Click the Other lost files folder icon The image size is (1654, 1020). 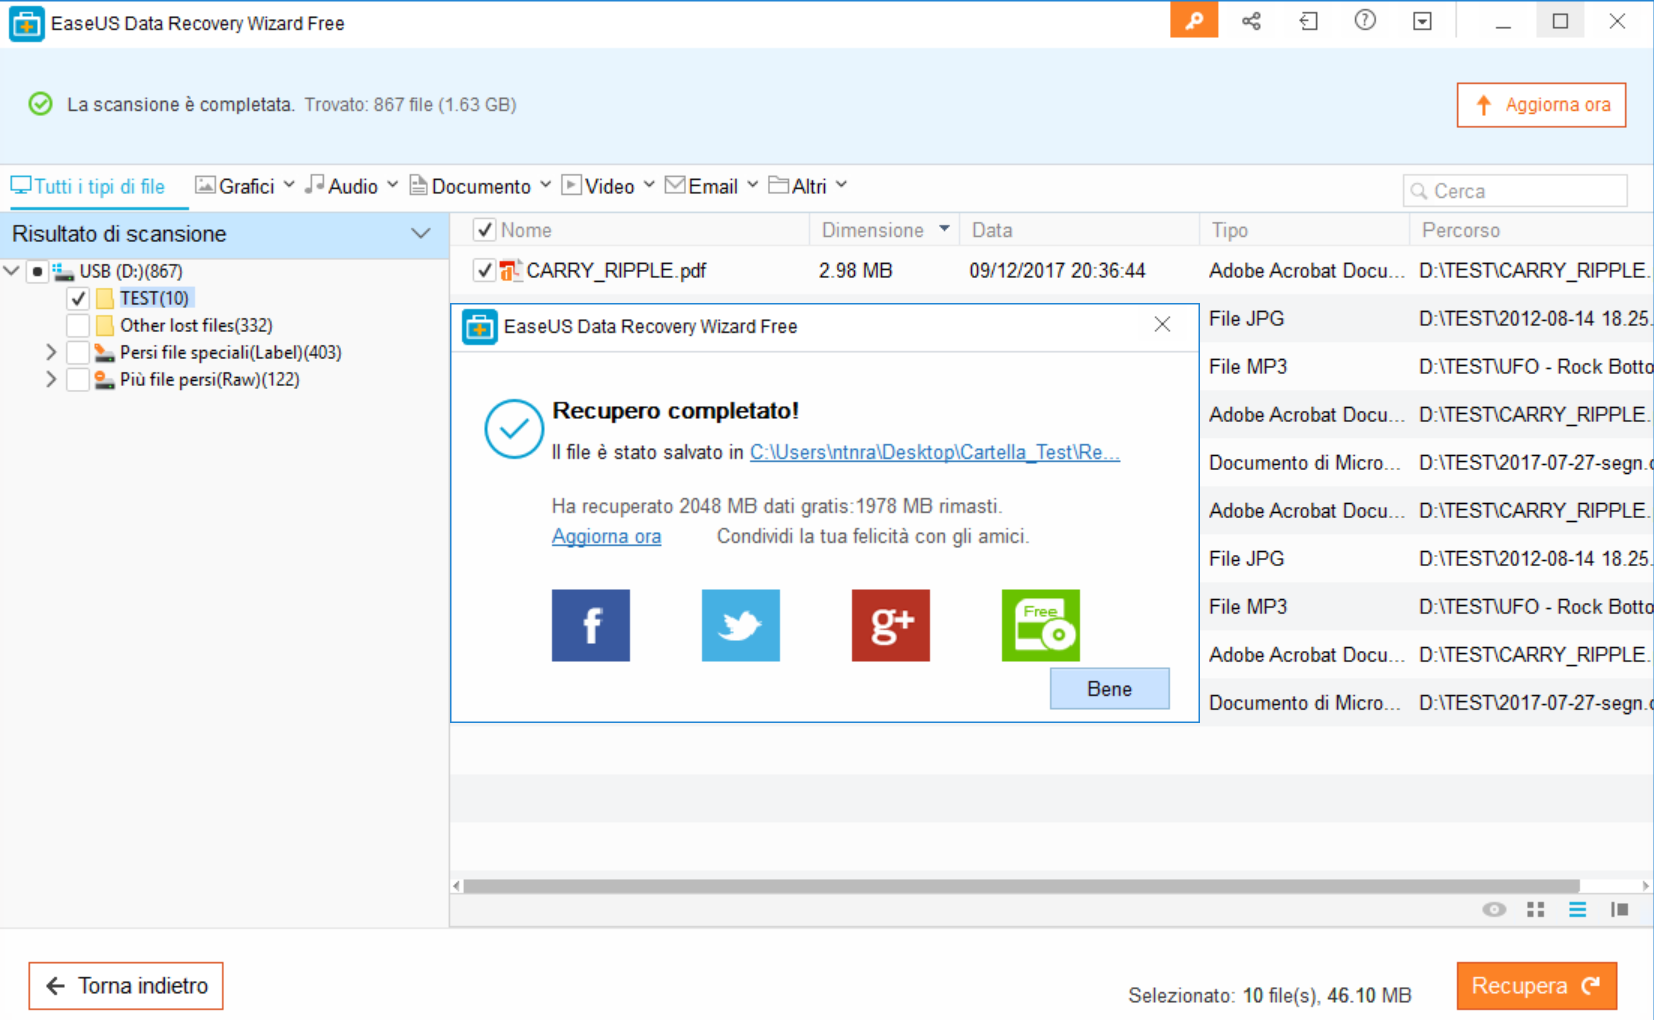(105, 325)
